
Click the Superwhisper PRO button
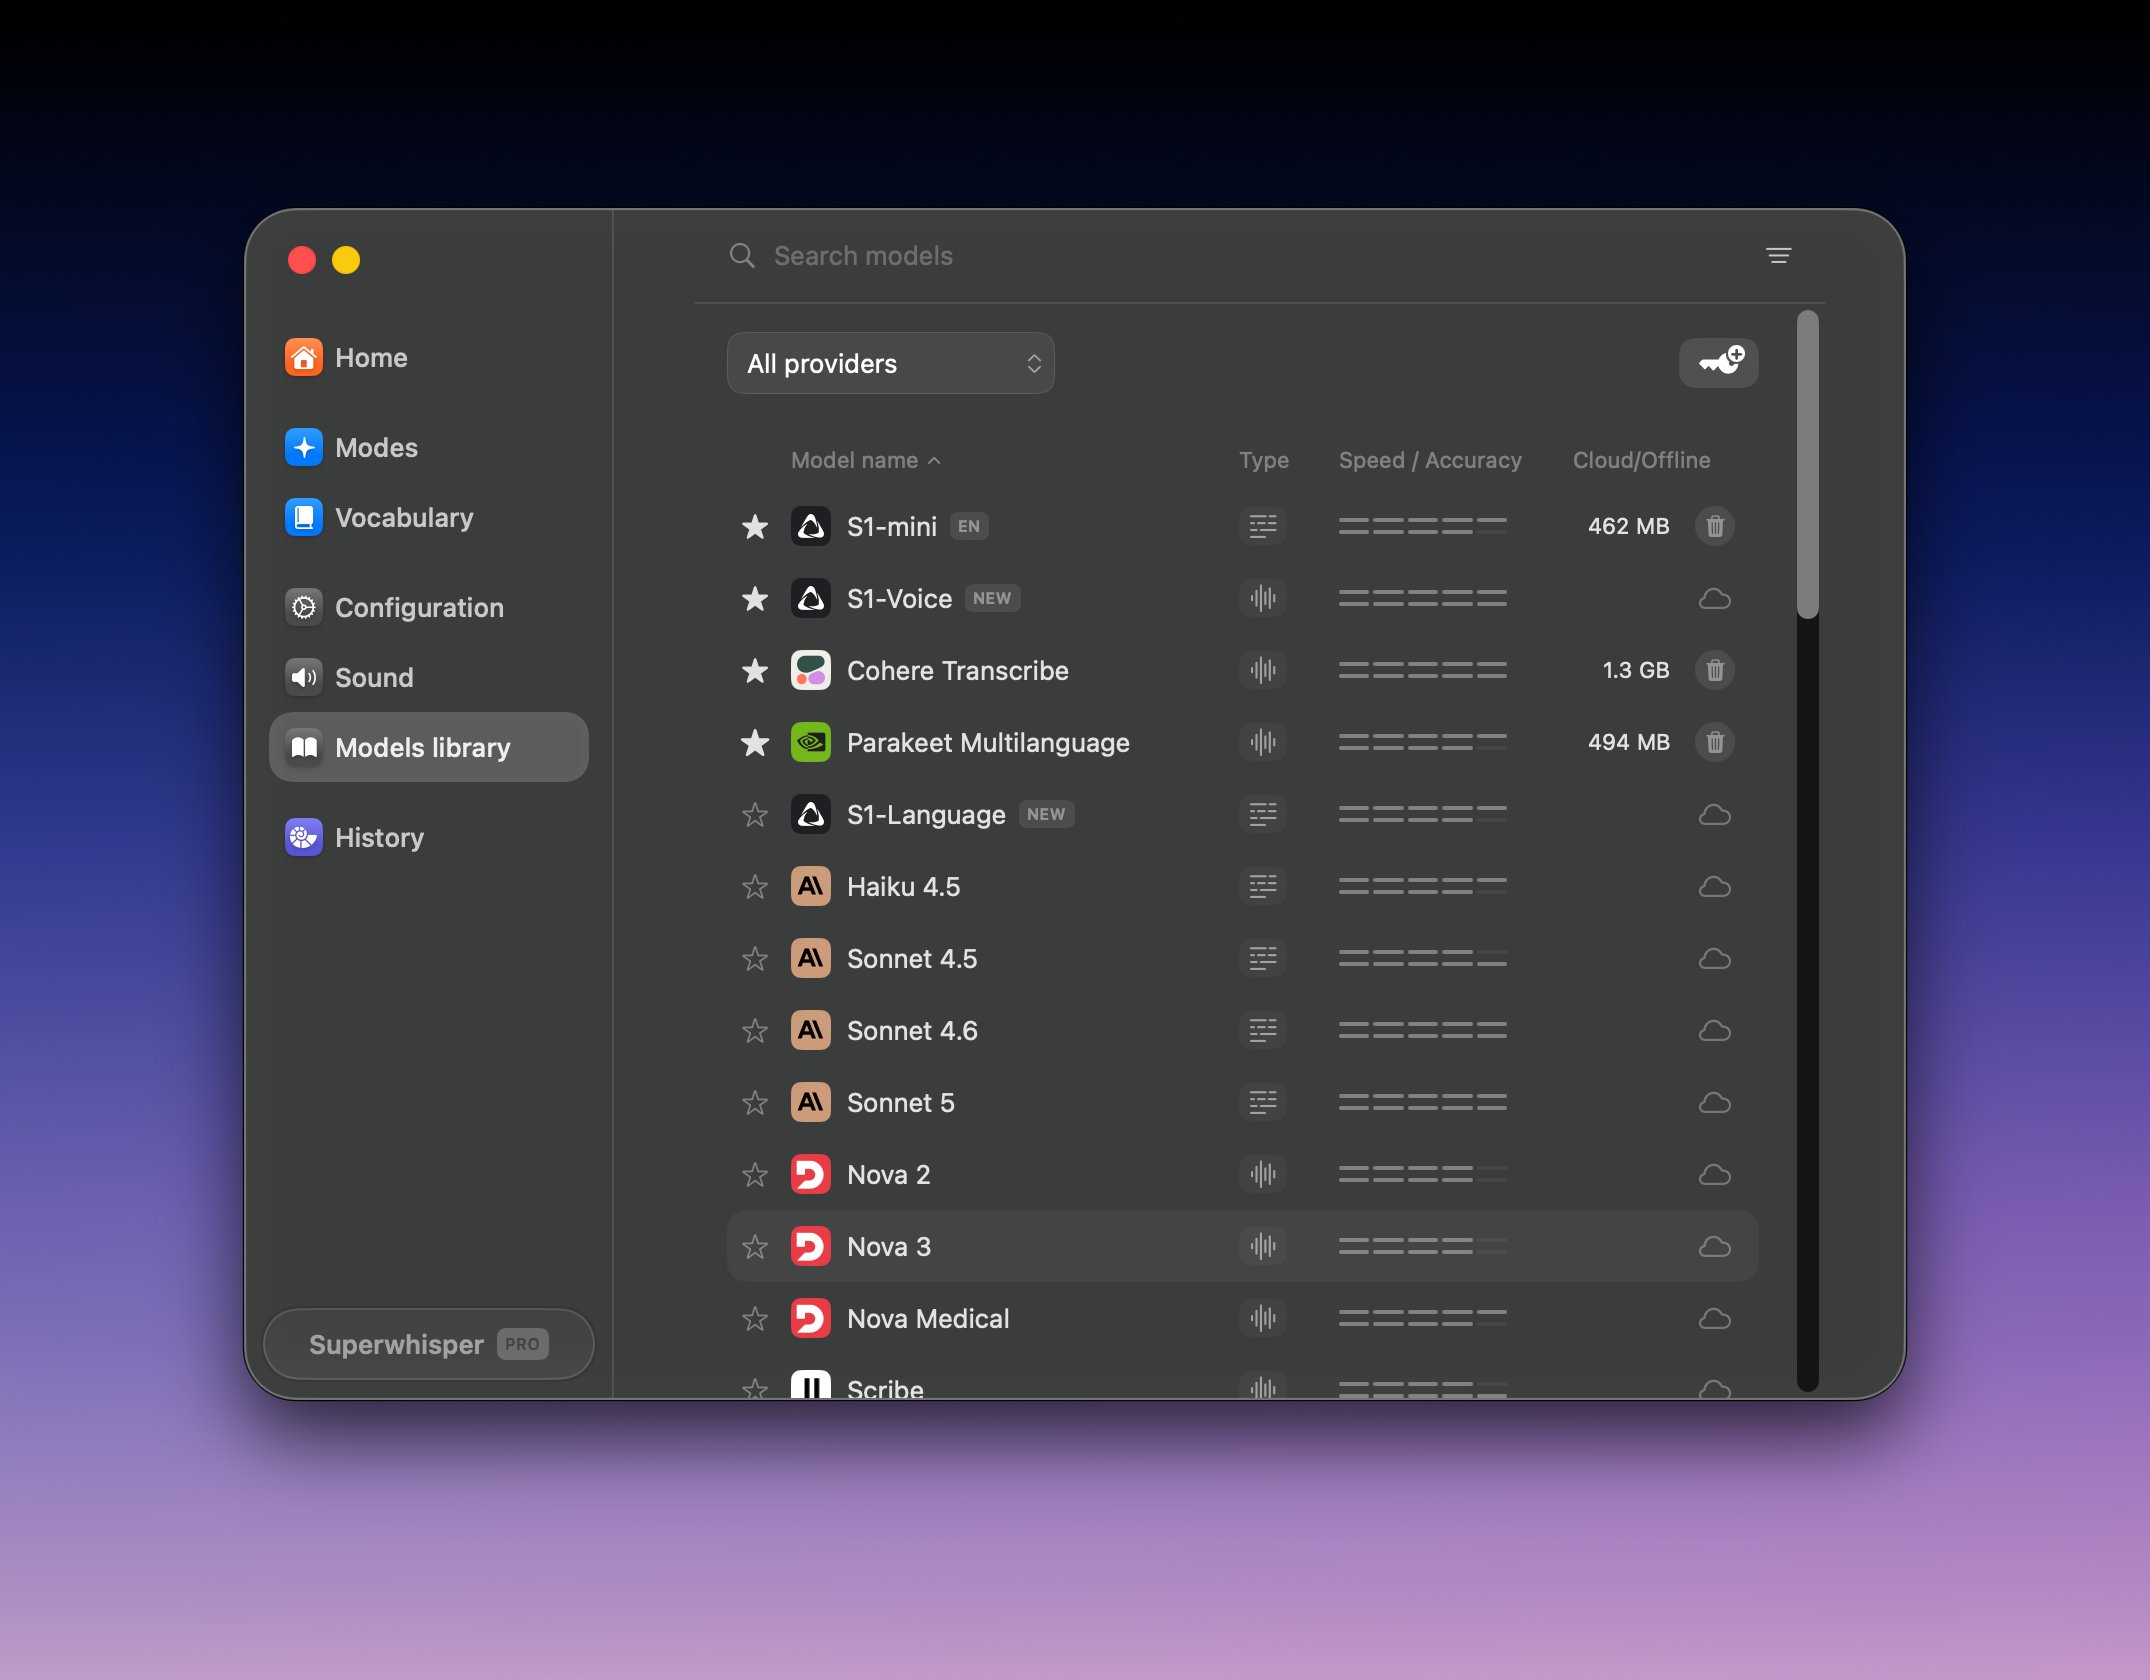[x=429, y=1344]
